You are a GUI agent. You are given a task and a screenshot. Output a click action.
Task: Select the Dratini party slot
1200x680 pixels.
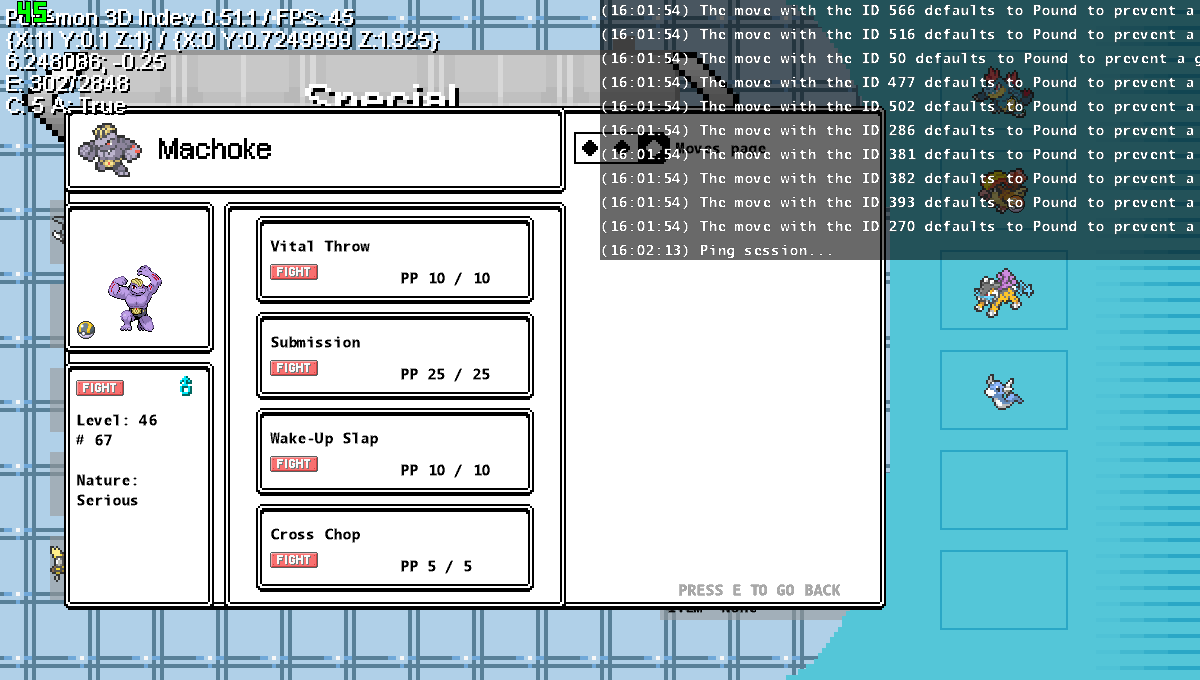click(1003, 391)
